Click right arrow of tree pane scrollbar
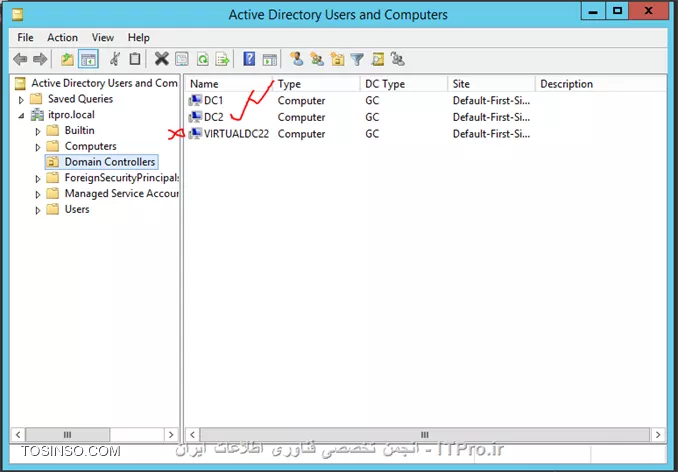Viewport: 678px width, 472px height. tap(171, 434)
